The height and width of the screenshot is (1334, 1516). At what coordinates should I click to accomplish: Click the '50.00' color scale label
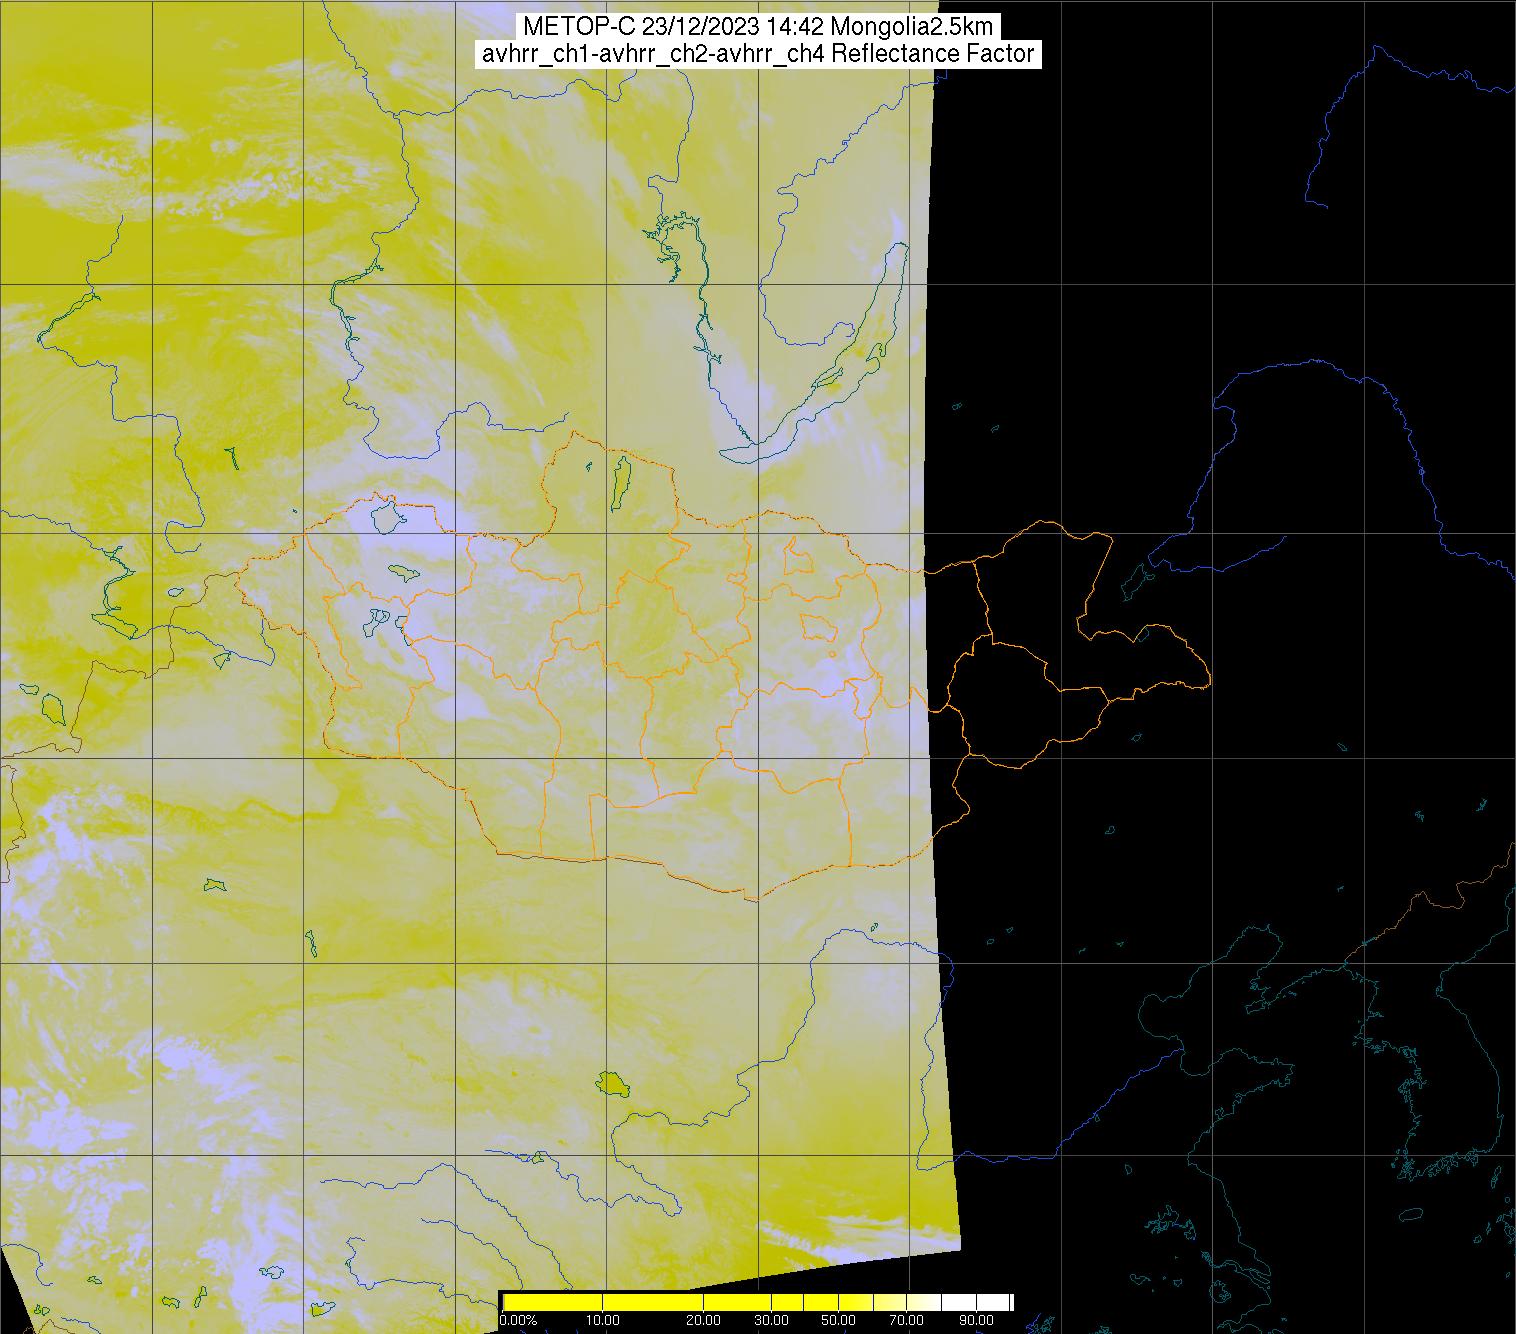coord(840,1321)
